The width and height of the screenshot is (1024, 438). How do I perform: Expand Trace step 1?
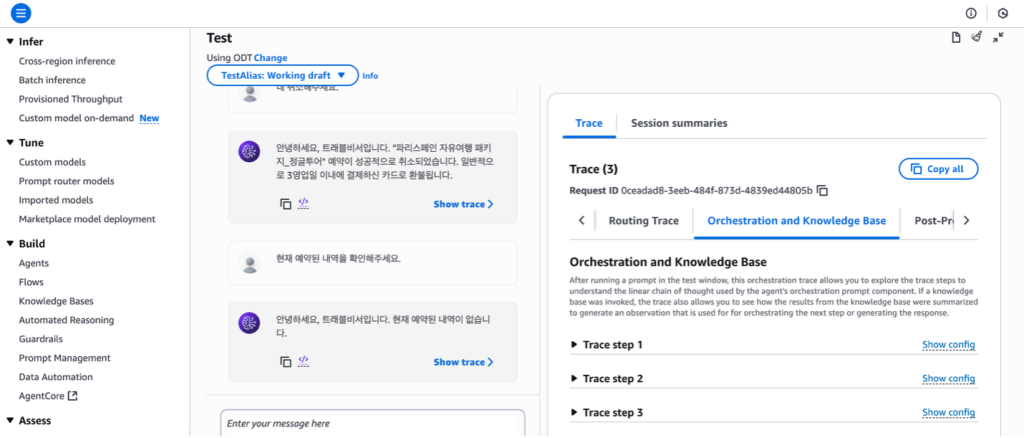pyautogui.click(x=574, y=345)
